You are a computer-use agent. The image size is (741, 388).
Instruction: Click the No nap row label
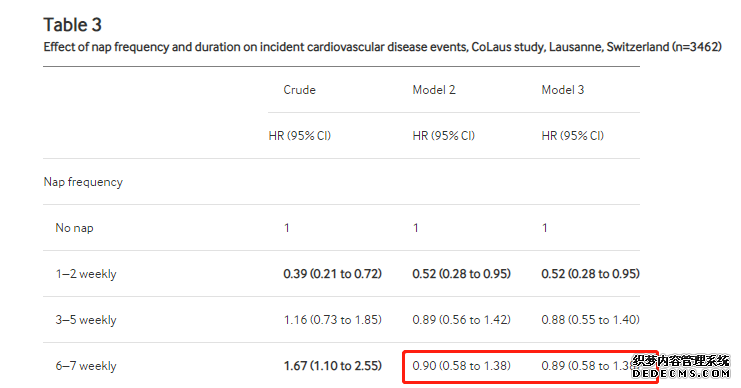(x=74, y=228)
